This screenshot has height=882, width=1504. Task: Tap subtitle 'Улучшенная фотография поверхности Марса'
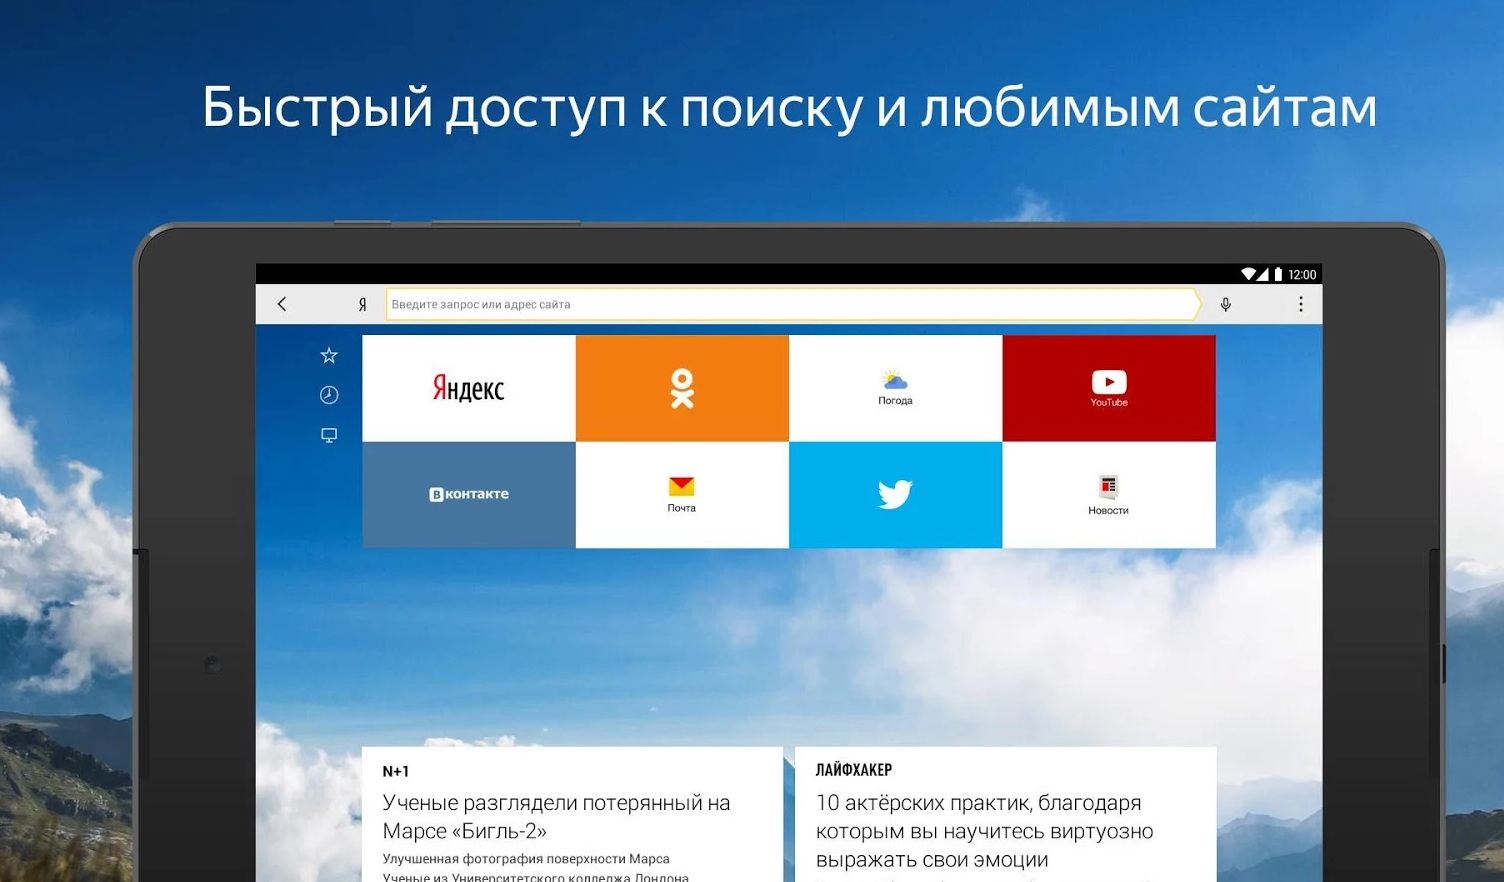pos(526,859)
